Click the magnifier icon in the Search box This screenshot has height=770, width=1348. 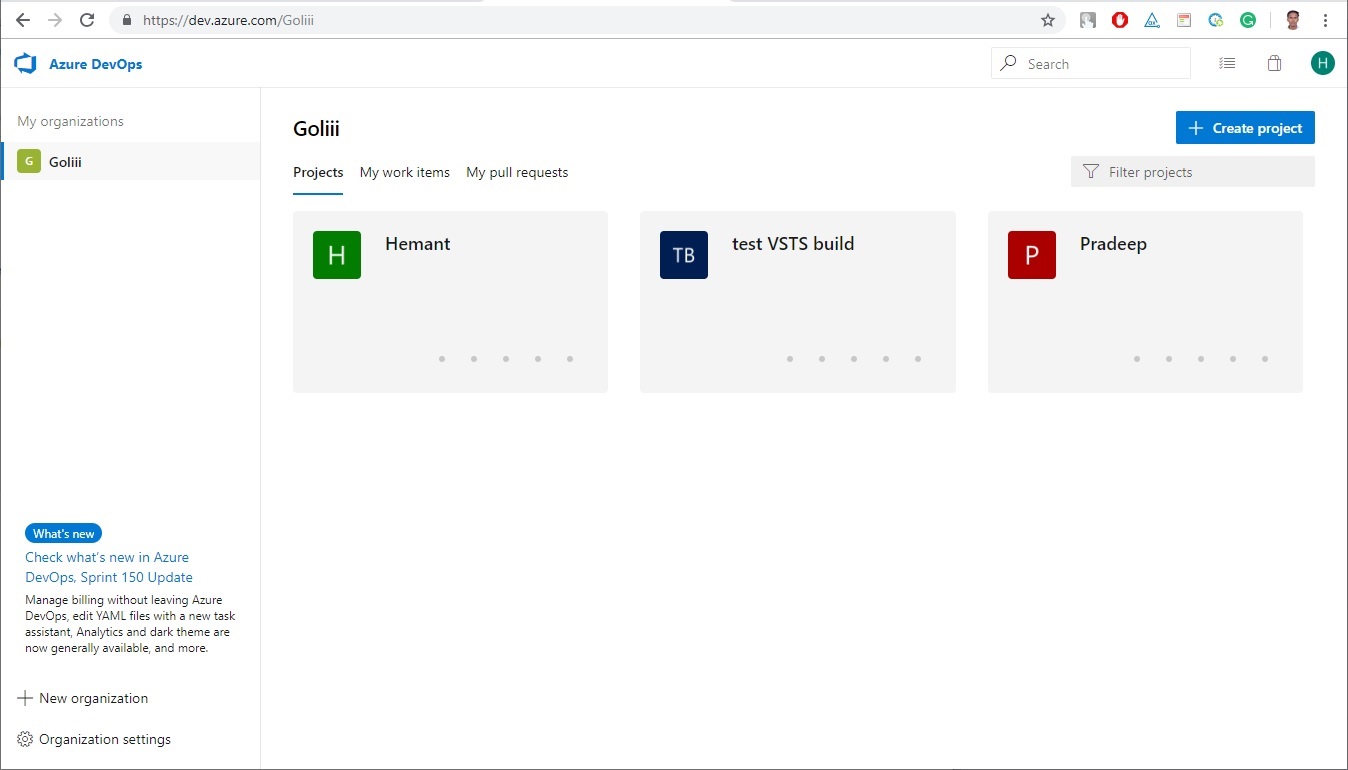click(1009, 63)
